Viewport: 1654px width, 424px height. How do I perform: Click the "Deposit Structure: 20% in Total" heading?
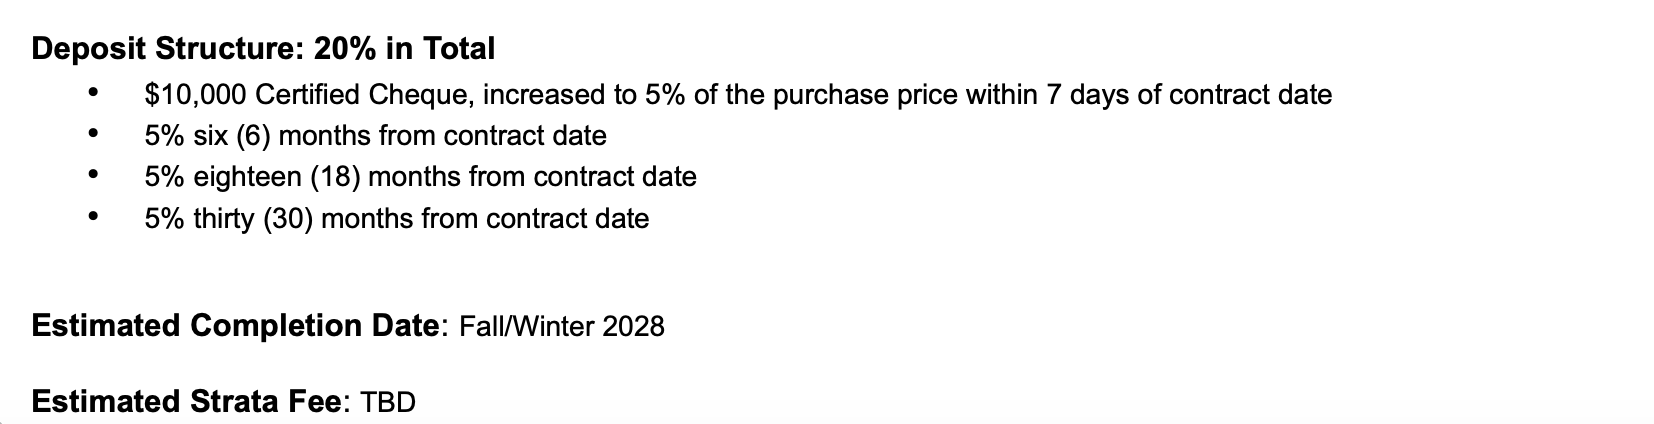(263, 48)
